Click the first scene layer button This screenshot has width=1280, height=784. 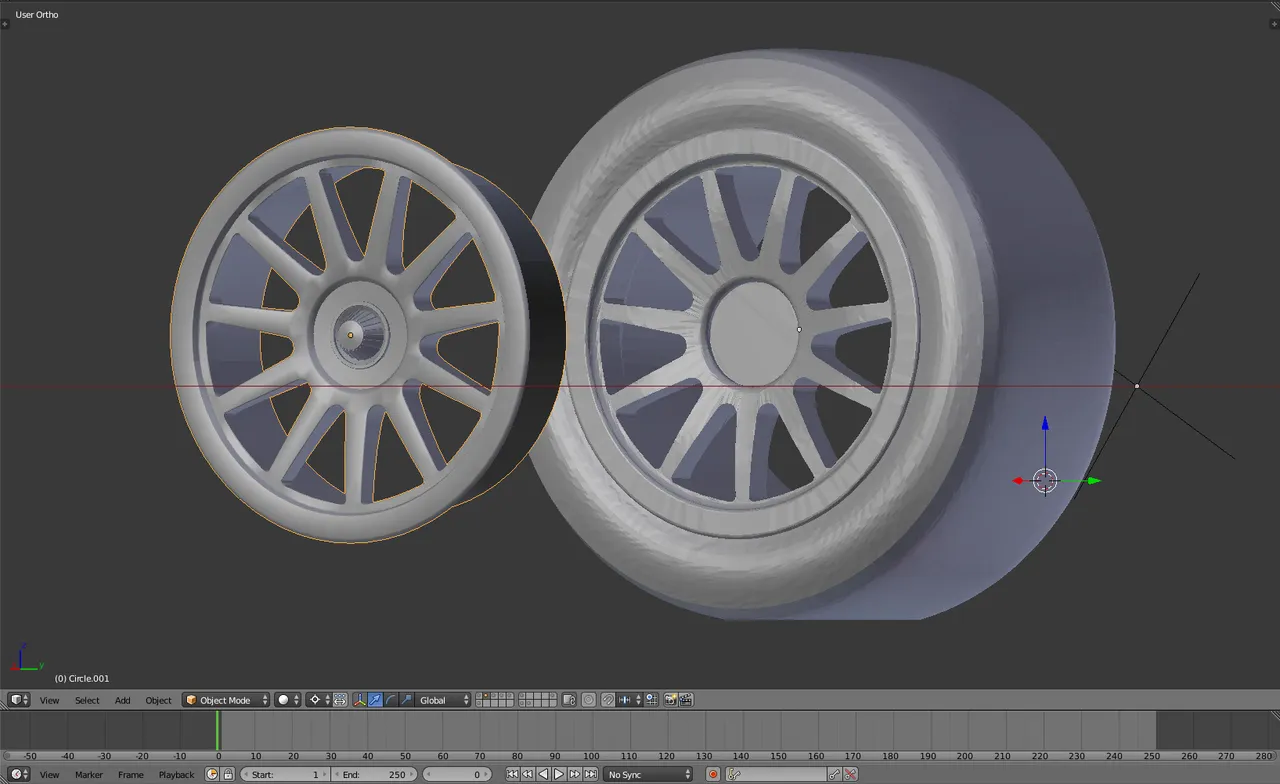click(x=479, y=695)
